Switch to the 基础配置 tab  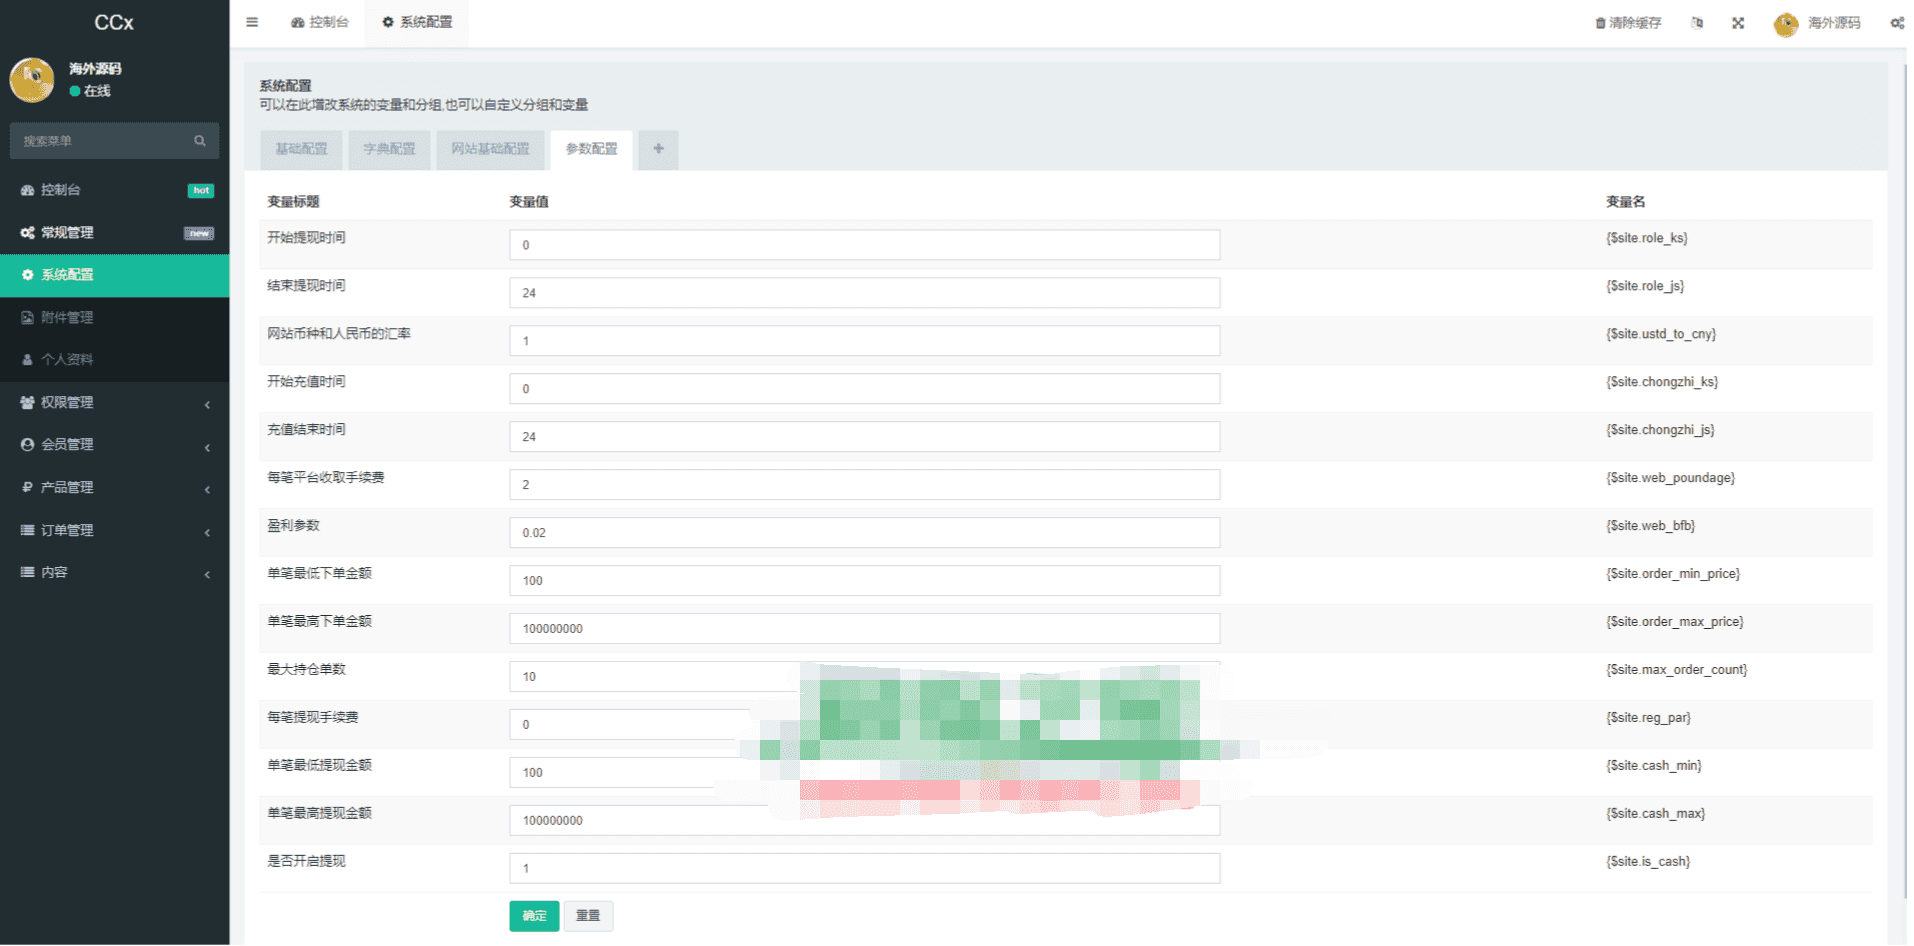tap(301, 149)
